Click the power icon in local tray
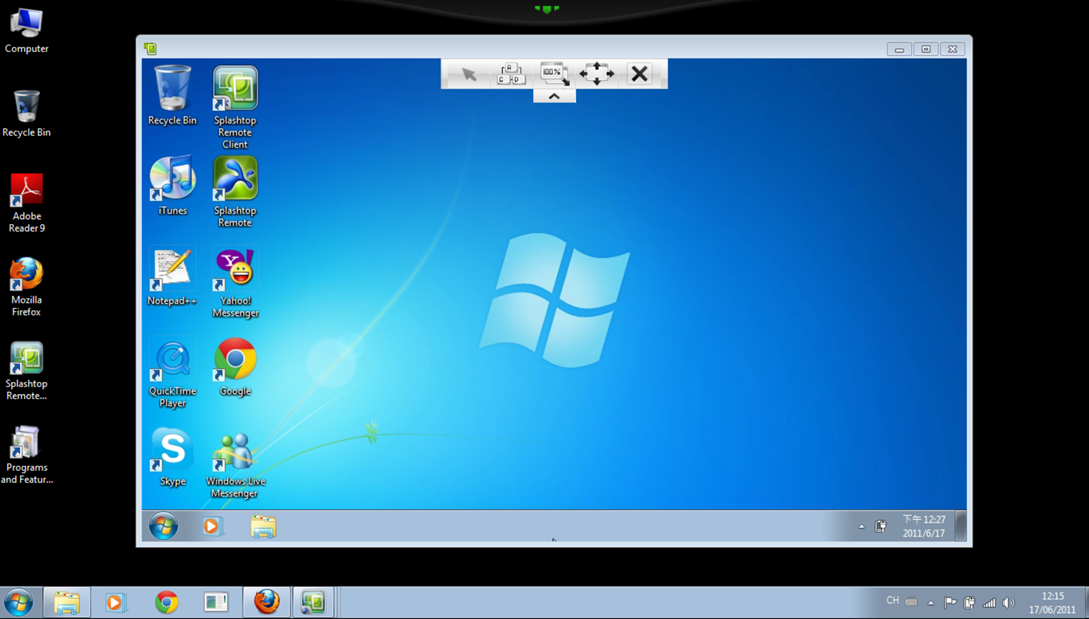The image size is (1089, 619). (970, 602)
